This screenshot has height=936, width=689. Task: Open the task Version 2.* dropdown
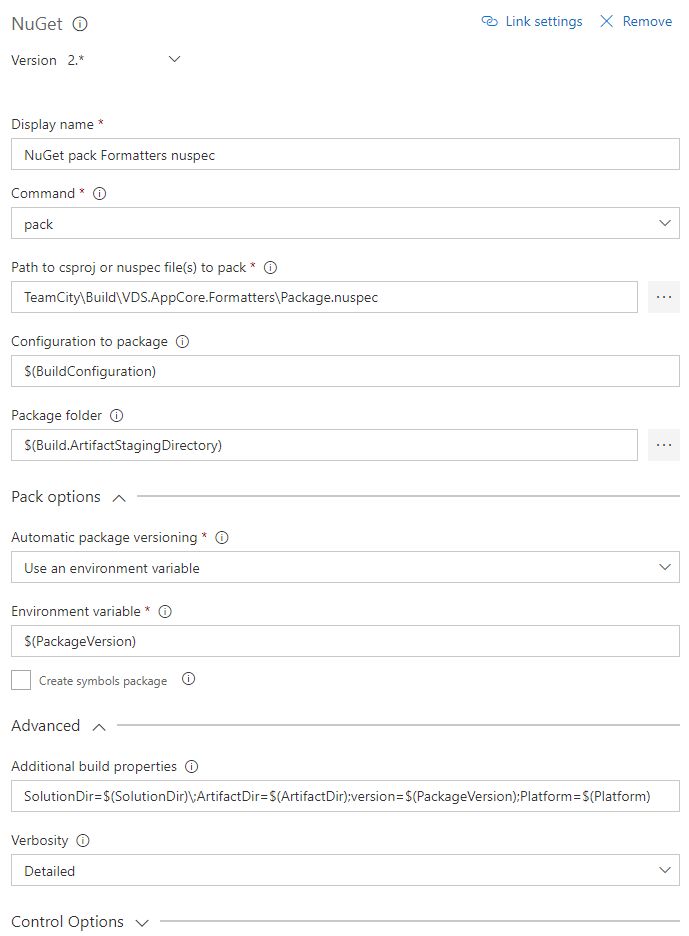[x=174, y=60]
